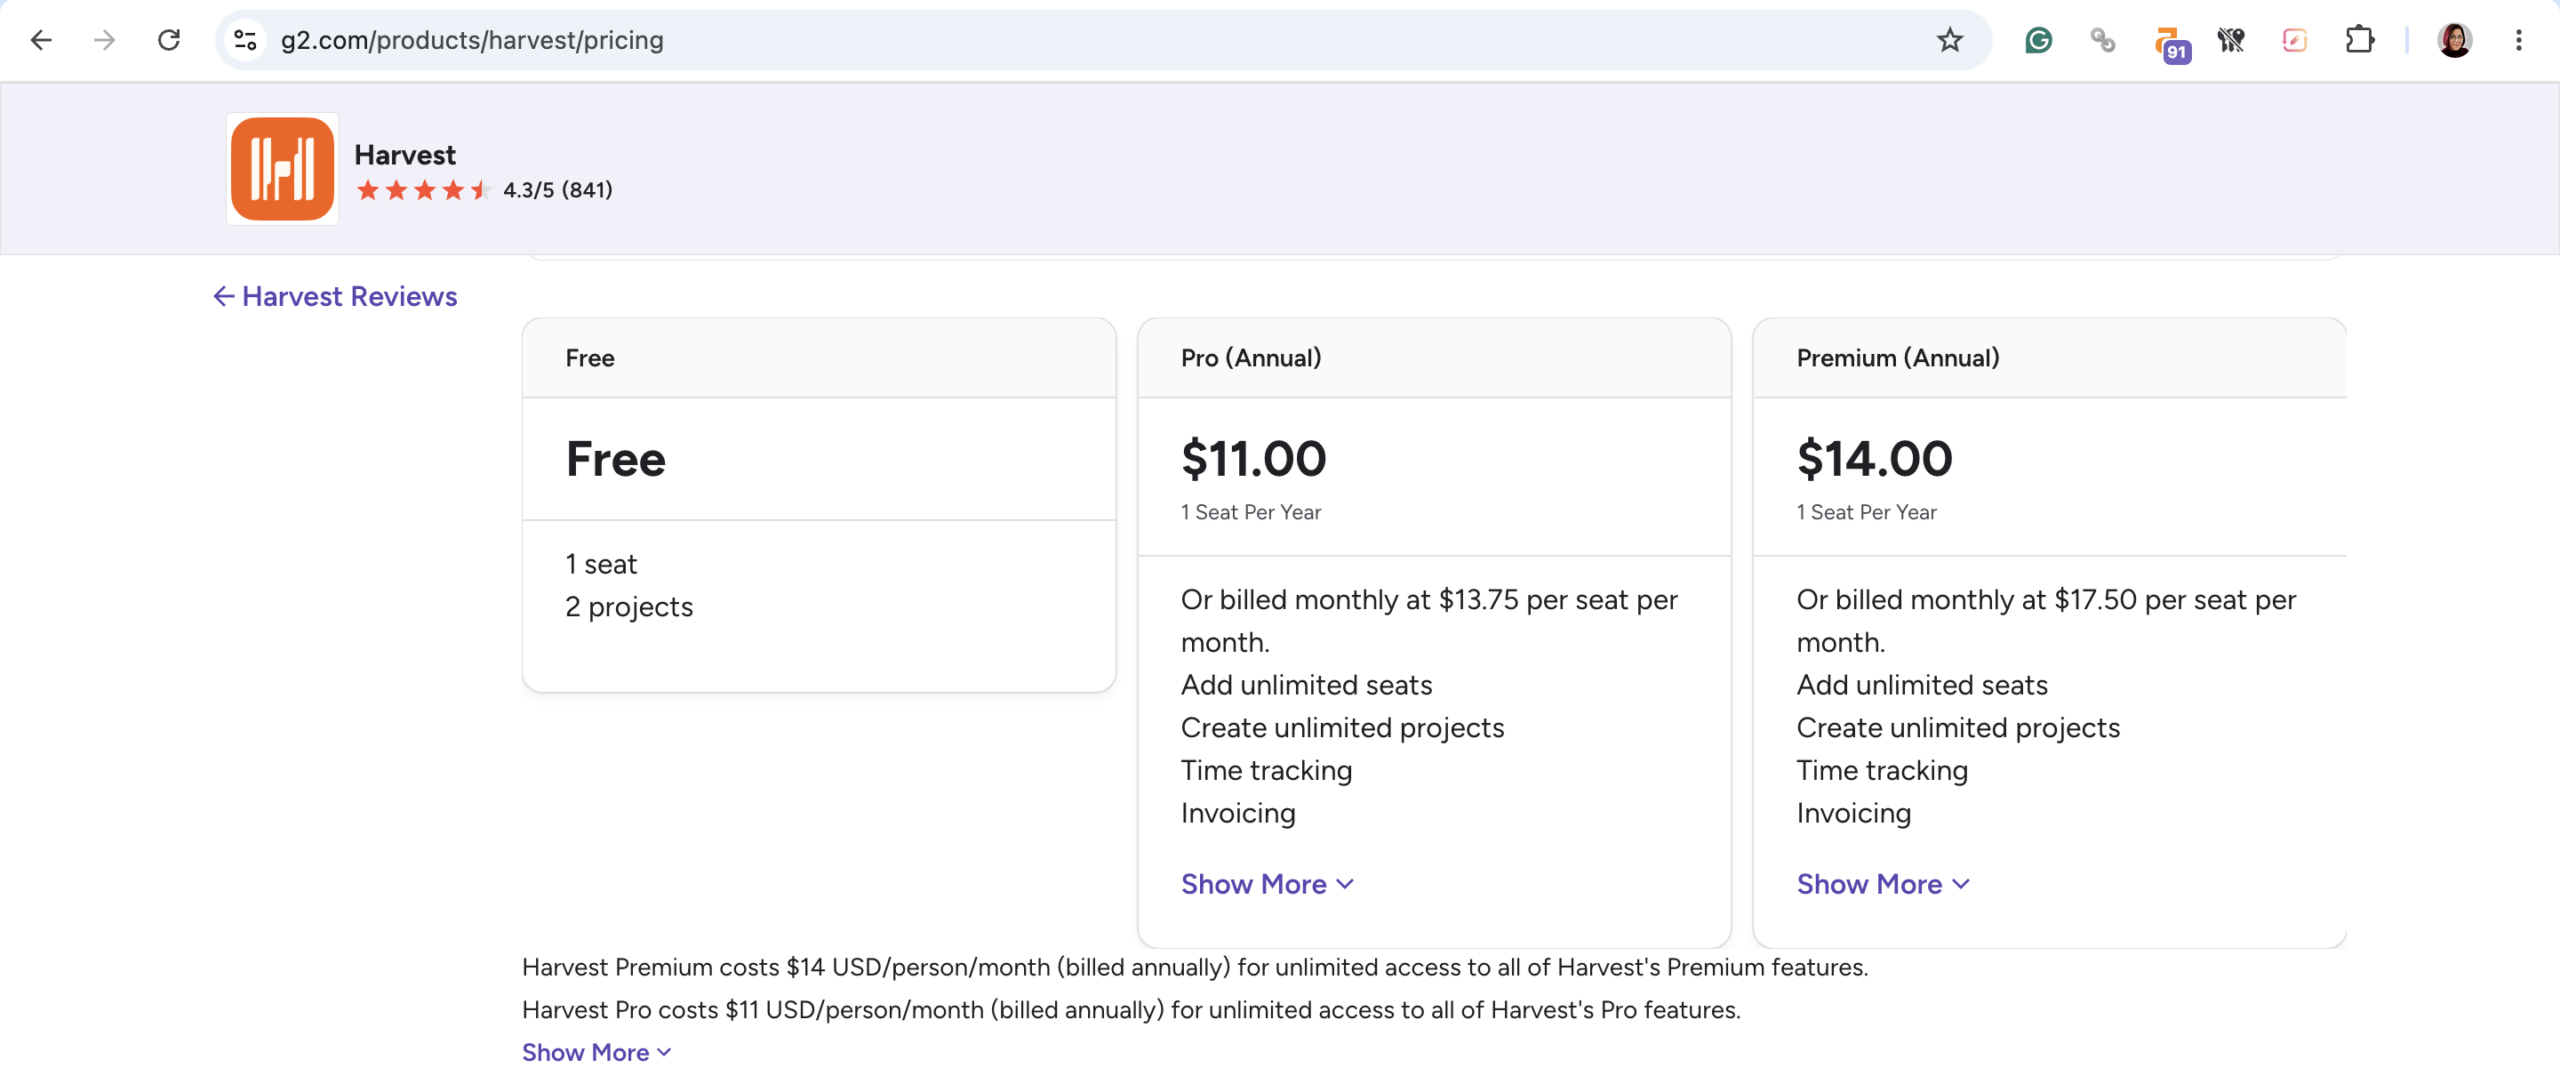The image size is (2560, 1092).
Task: Open the Chrome profile avatar
Action: (2454, 40)
